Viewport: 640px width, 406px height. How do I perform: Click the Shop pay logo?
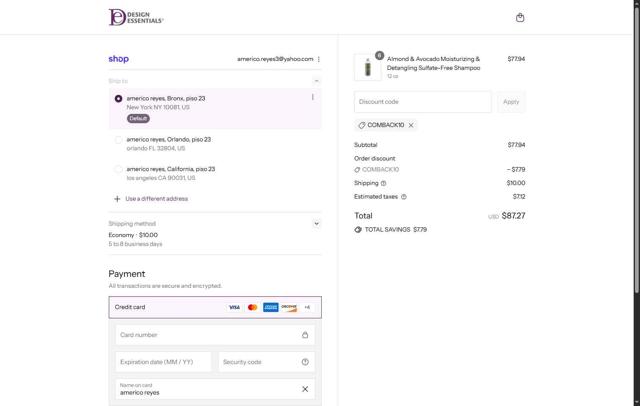point(119,59)
